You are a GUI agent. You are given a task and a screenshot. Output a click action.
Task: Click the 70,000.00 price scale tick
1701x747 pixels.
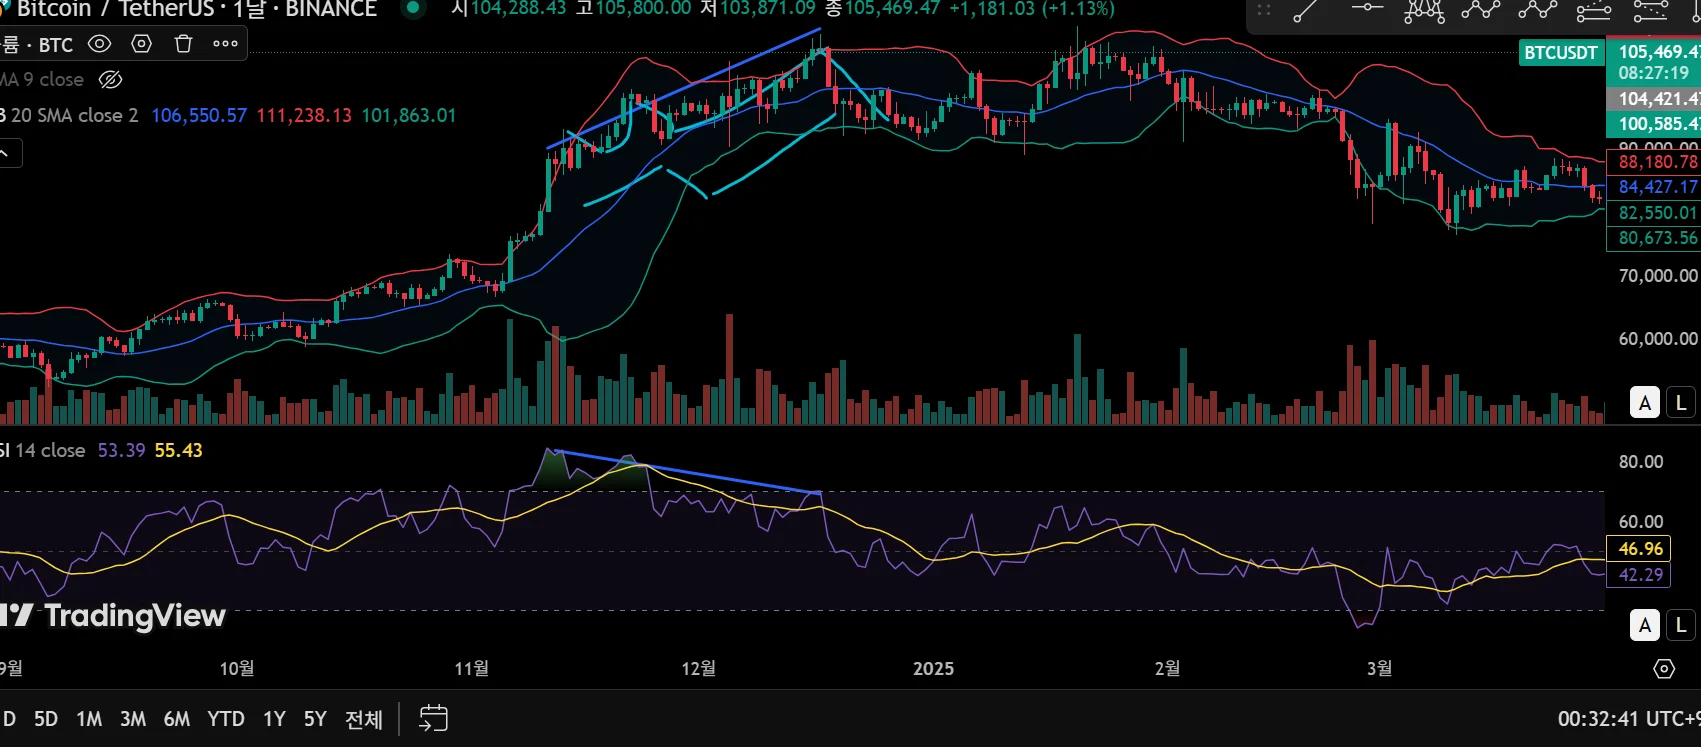pyautogui.click(x=1658, y=276)
